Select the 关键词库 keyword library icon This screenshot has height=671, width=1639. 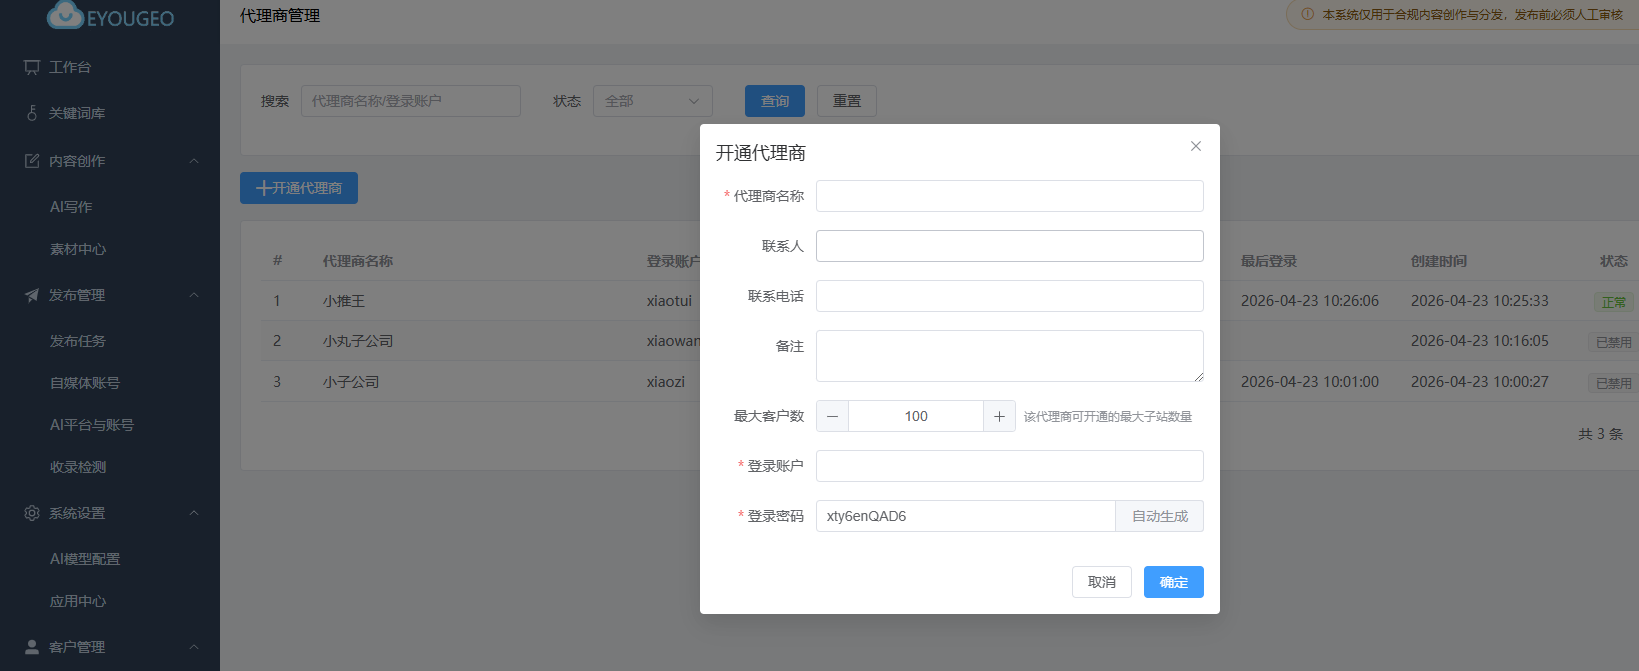(x=32, y=113)
